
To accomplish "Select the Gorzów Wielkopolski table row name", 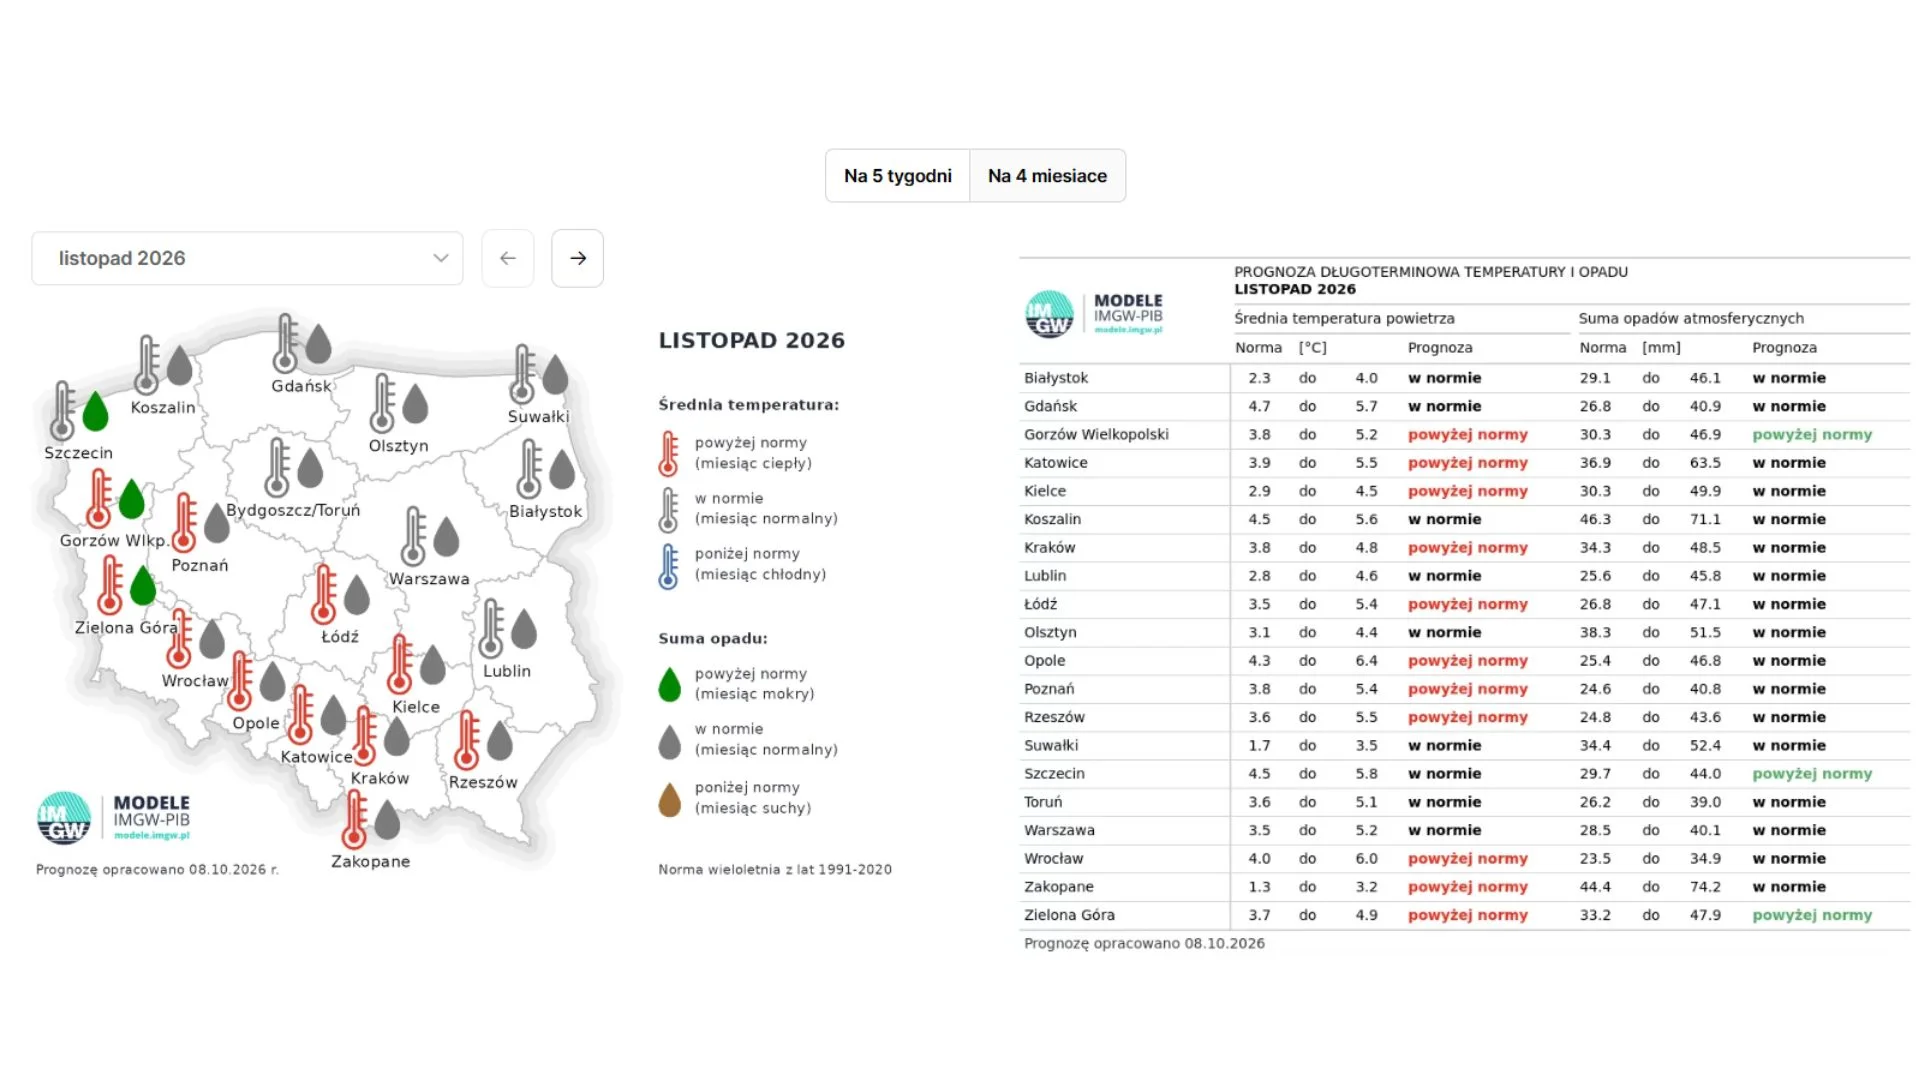I will click(1096, 434).
